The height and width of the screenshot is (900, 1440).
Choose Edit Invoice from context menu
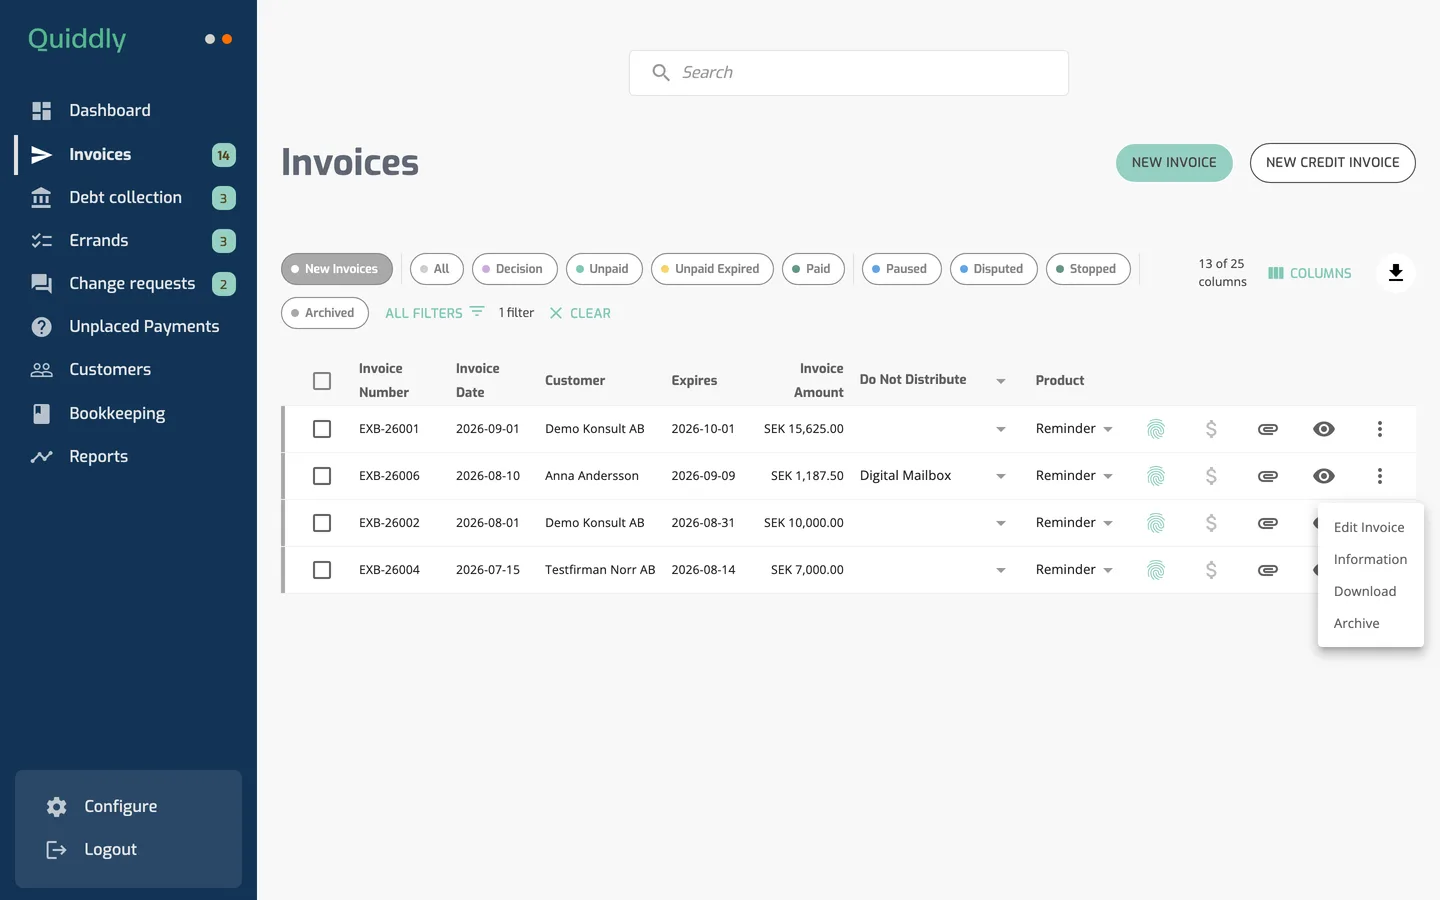(1370, 528)
